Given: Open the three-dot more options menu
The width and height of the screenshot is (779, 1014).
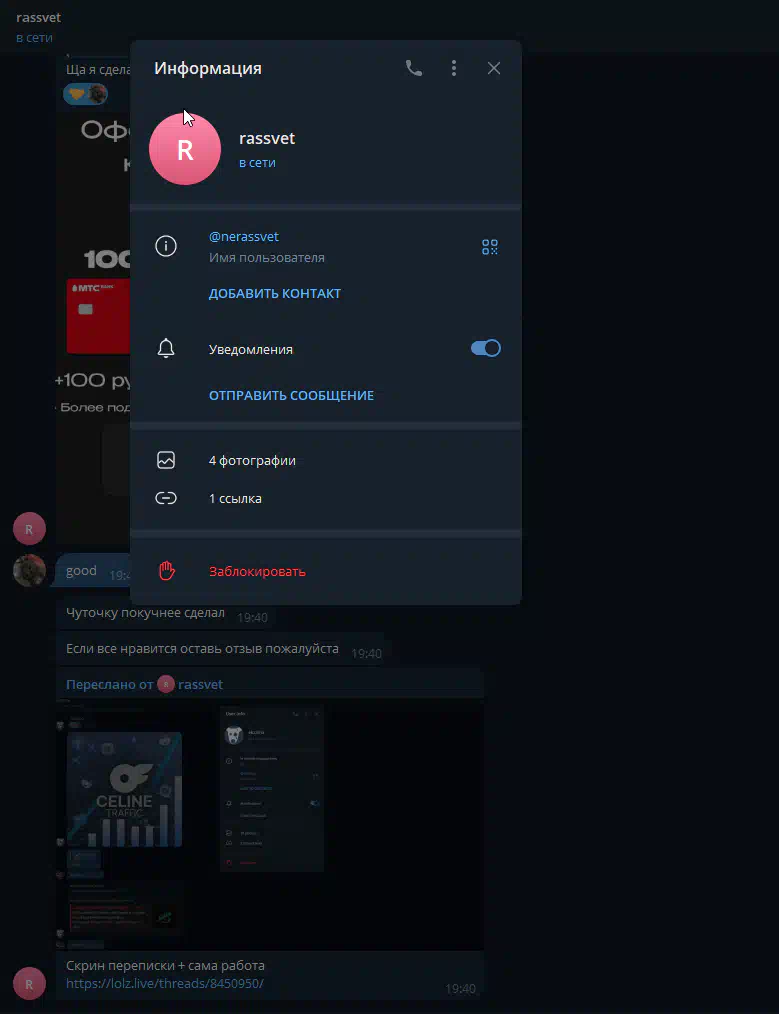Looking at the screenshot, I should (x=454, y=68).
